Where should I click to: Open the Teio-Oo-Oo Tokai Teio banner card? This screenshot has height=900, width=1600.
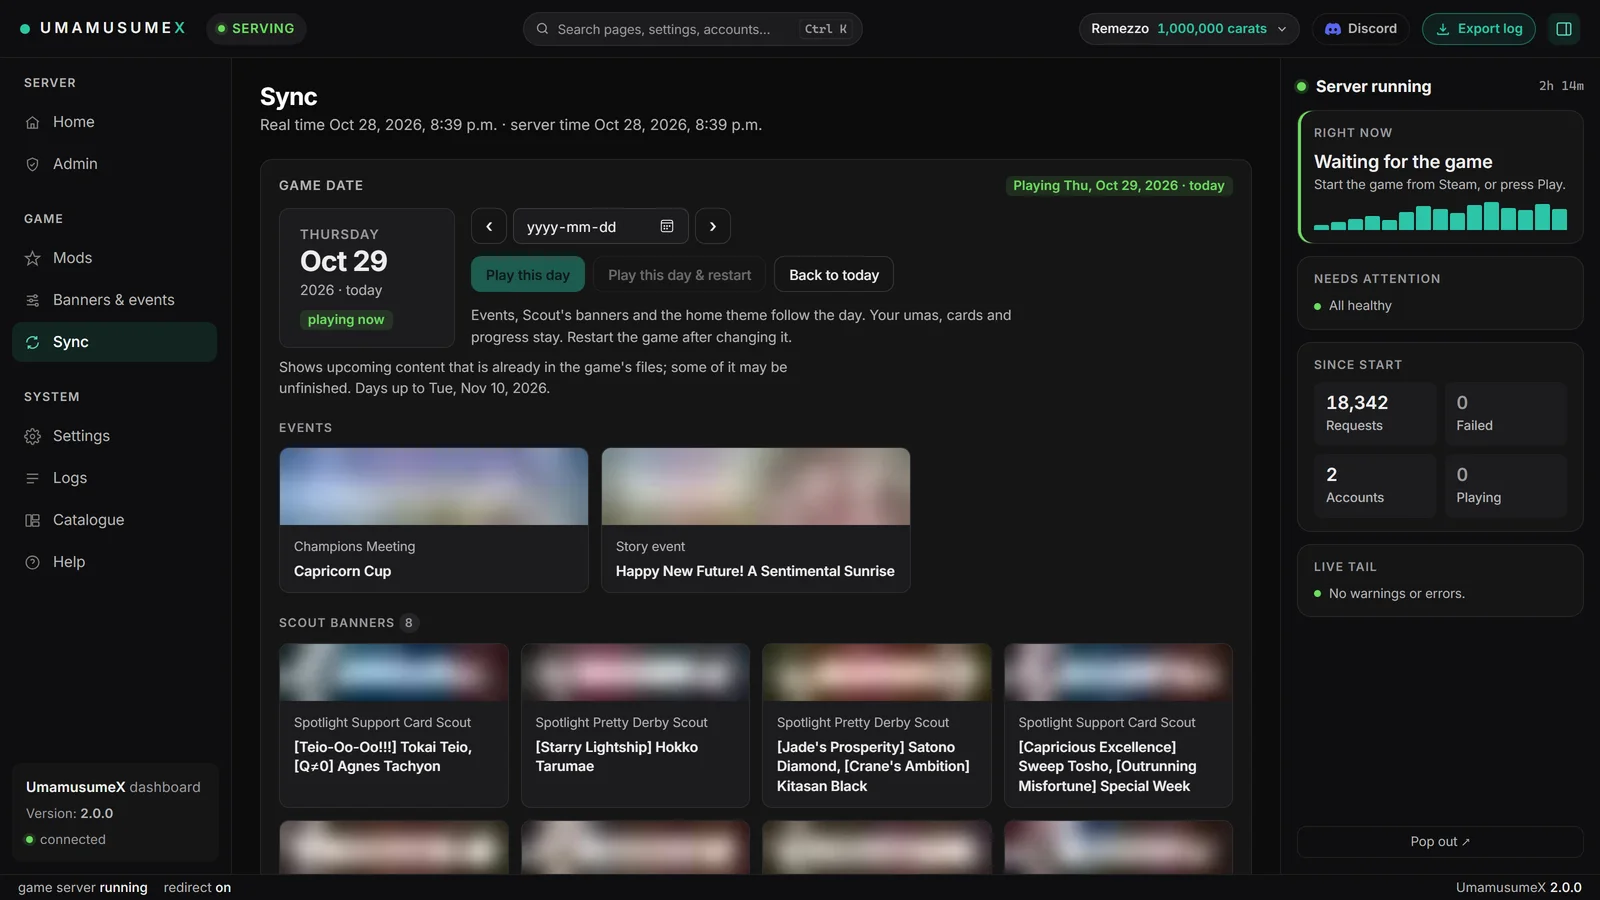click(x=394, y=725)
